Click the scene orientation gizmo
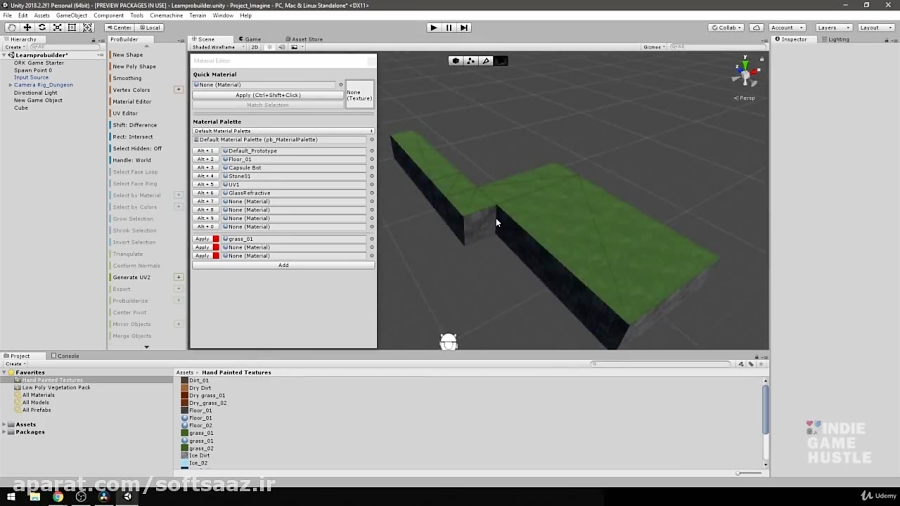Image resolution: width=900 pixels, height=506 pixels. (x=745, y=74)
